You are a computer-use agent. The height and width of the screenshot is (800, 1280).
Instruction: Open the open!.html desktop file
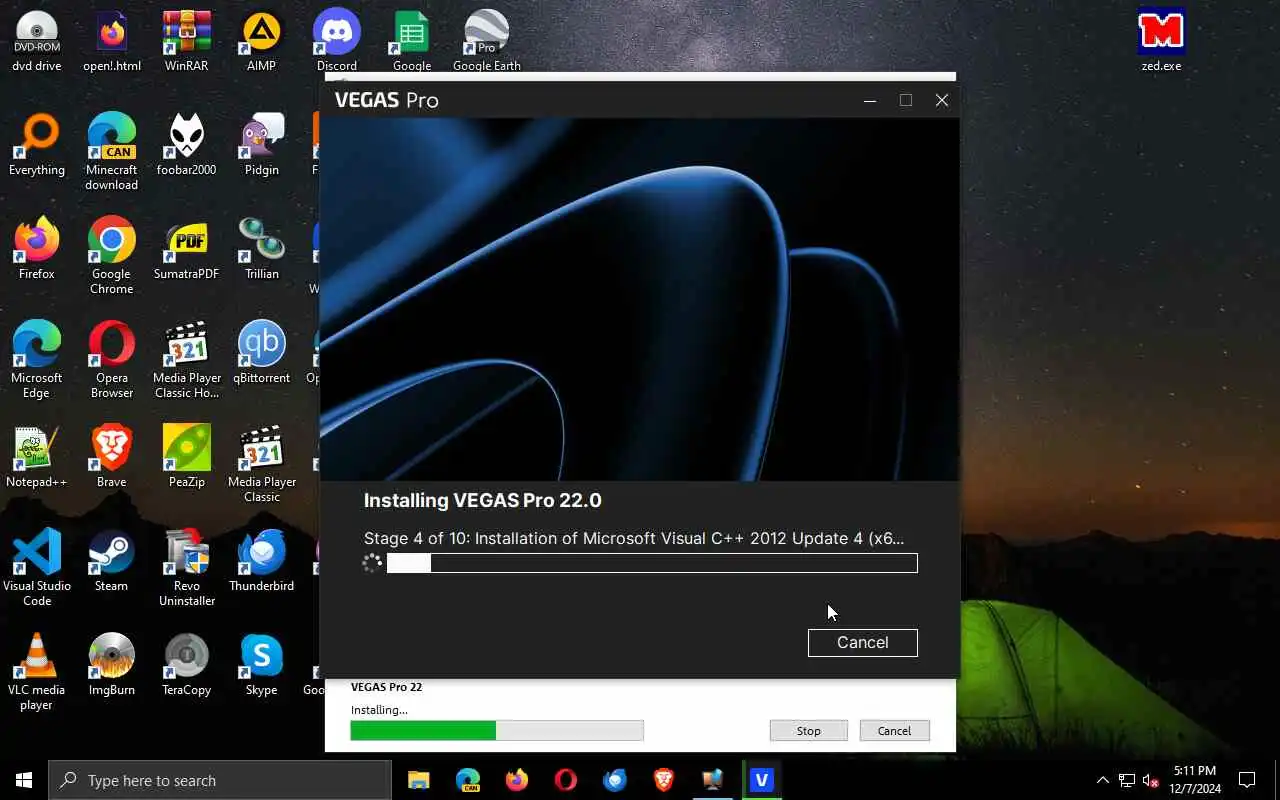pyautogui.click(x=112, y=41)
